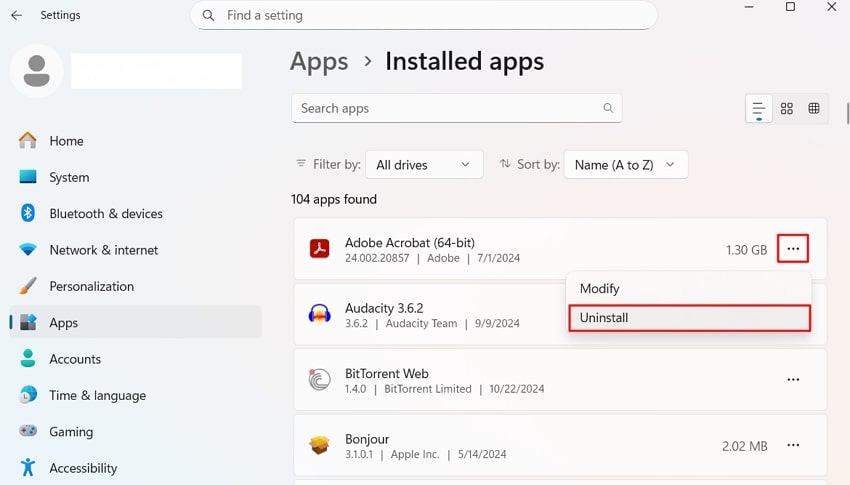
Task: Click the Accessibility figure icon
Action: [28, 467]
